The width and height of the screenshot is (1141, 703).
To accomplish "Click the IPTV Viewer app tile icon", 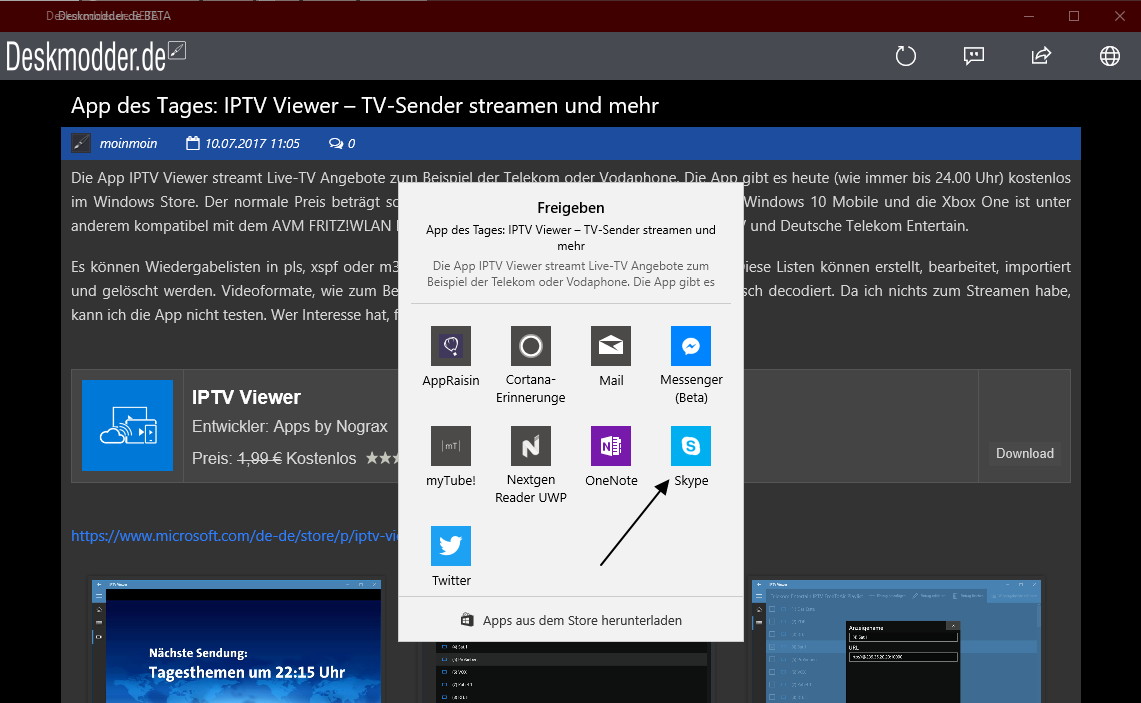I will 127,425.
